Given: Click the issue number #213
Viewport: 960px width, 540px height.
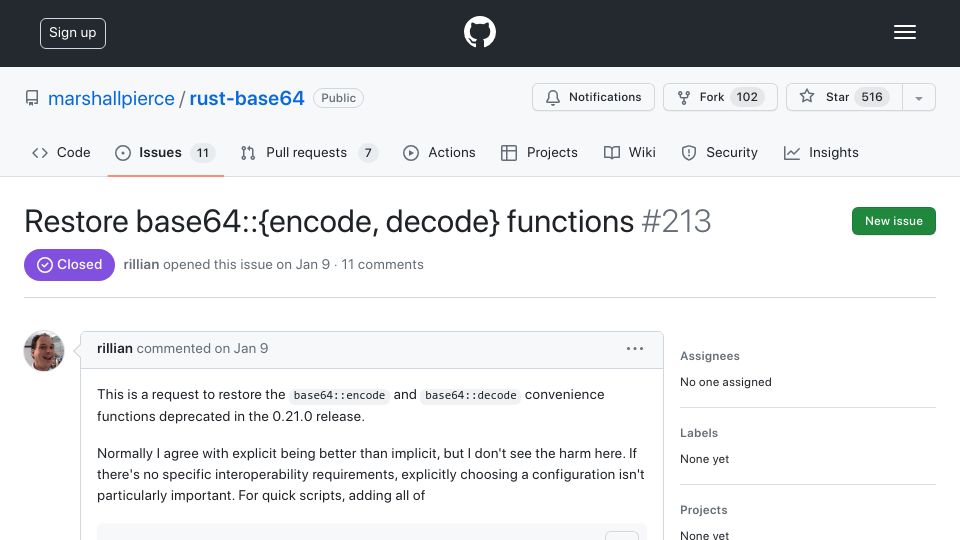Looking at the screenshot, I should pos(676,221).
